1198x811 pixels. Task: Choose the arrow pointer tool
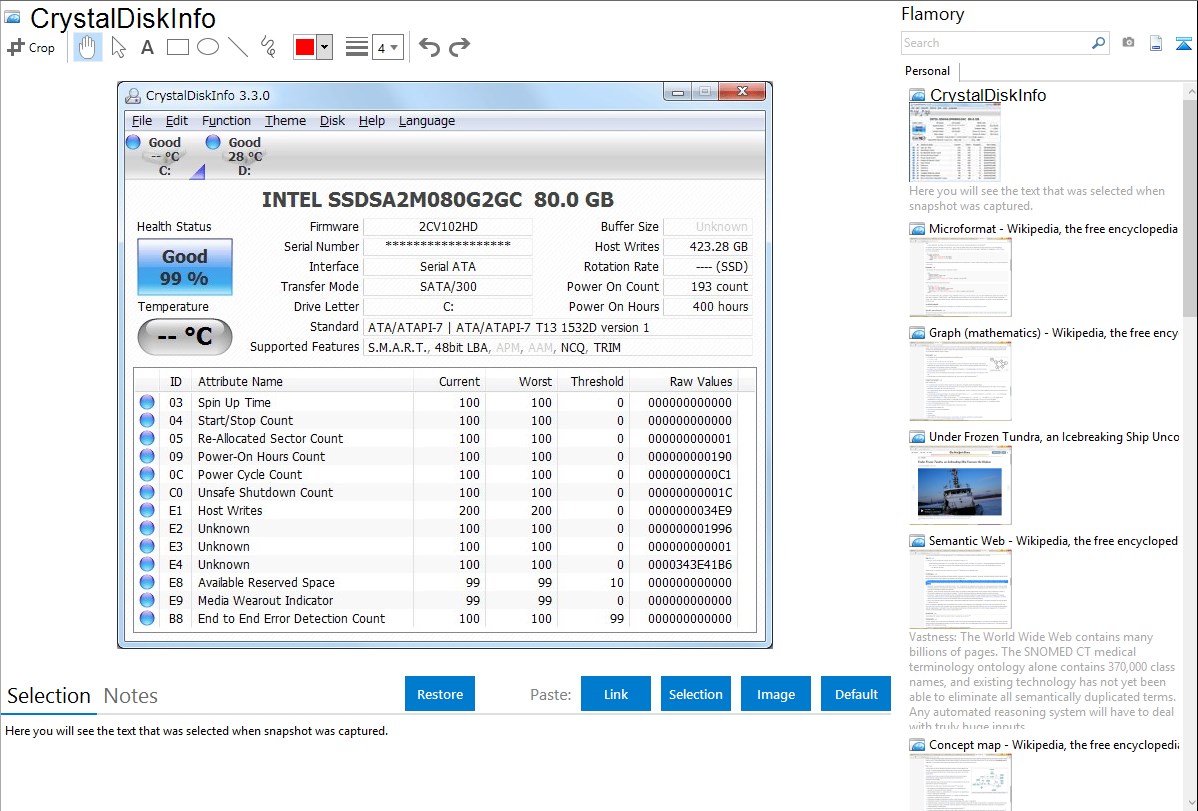click(118, 47)
